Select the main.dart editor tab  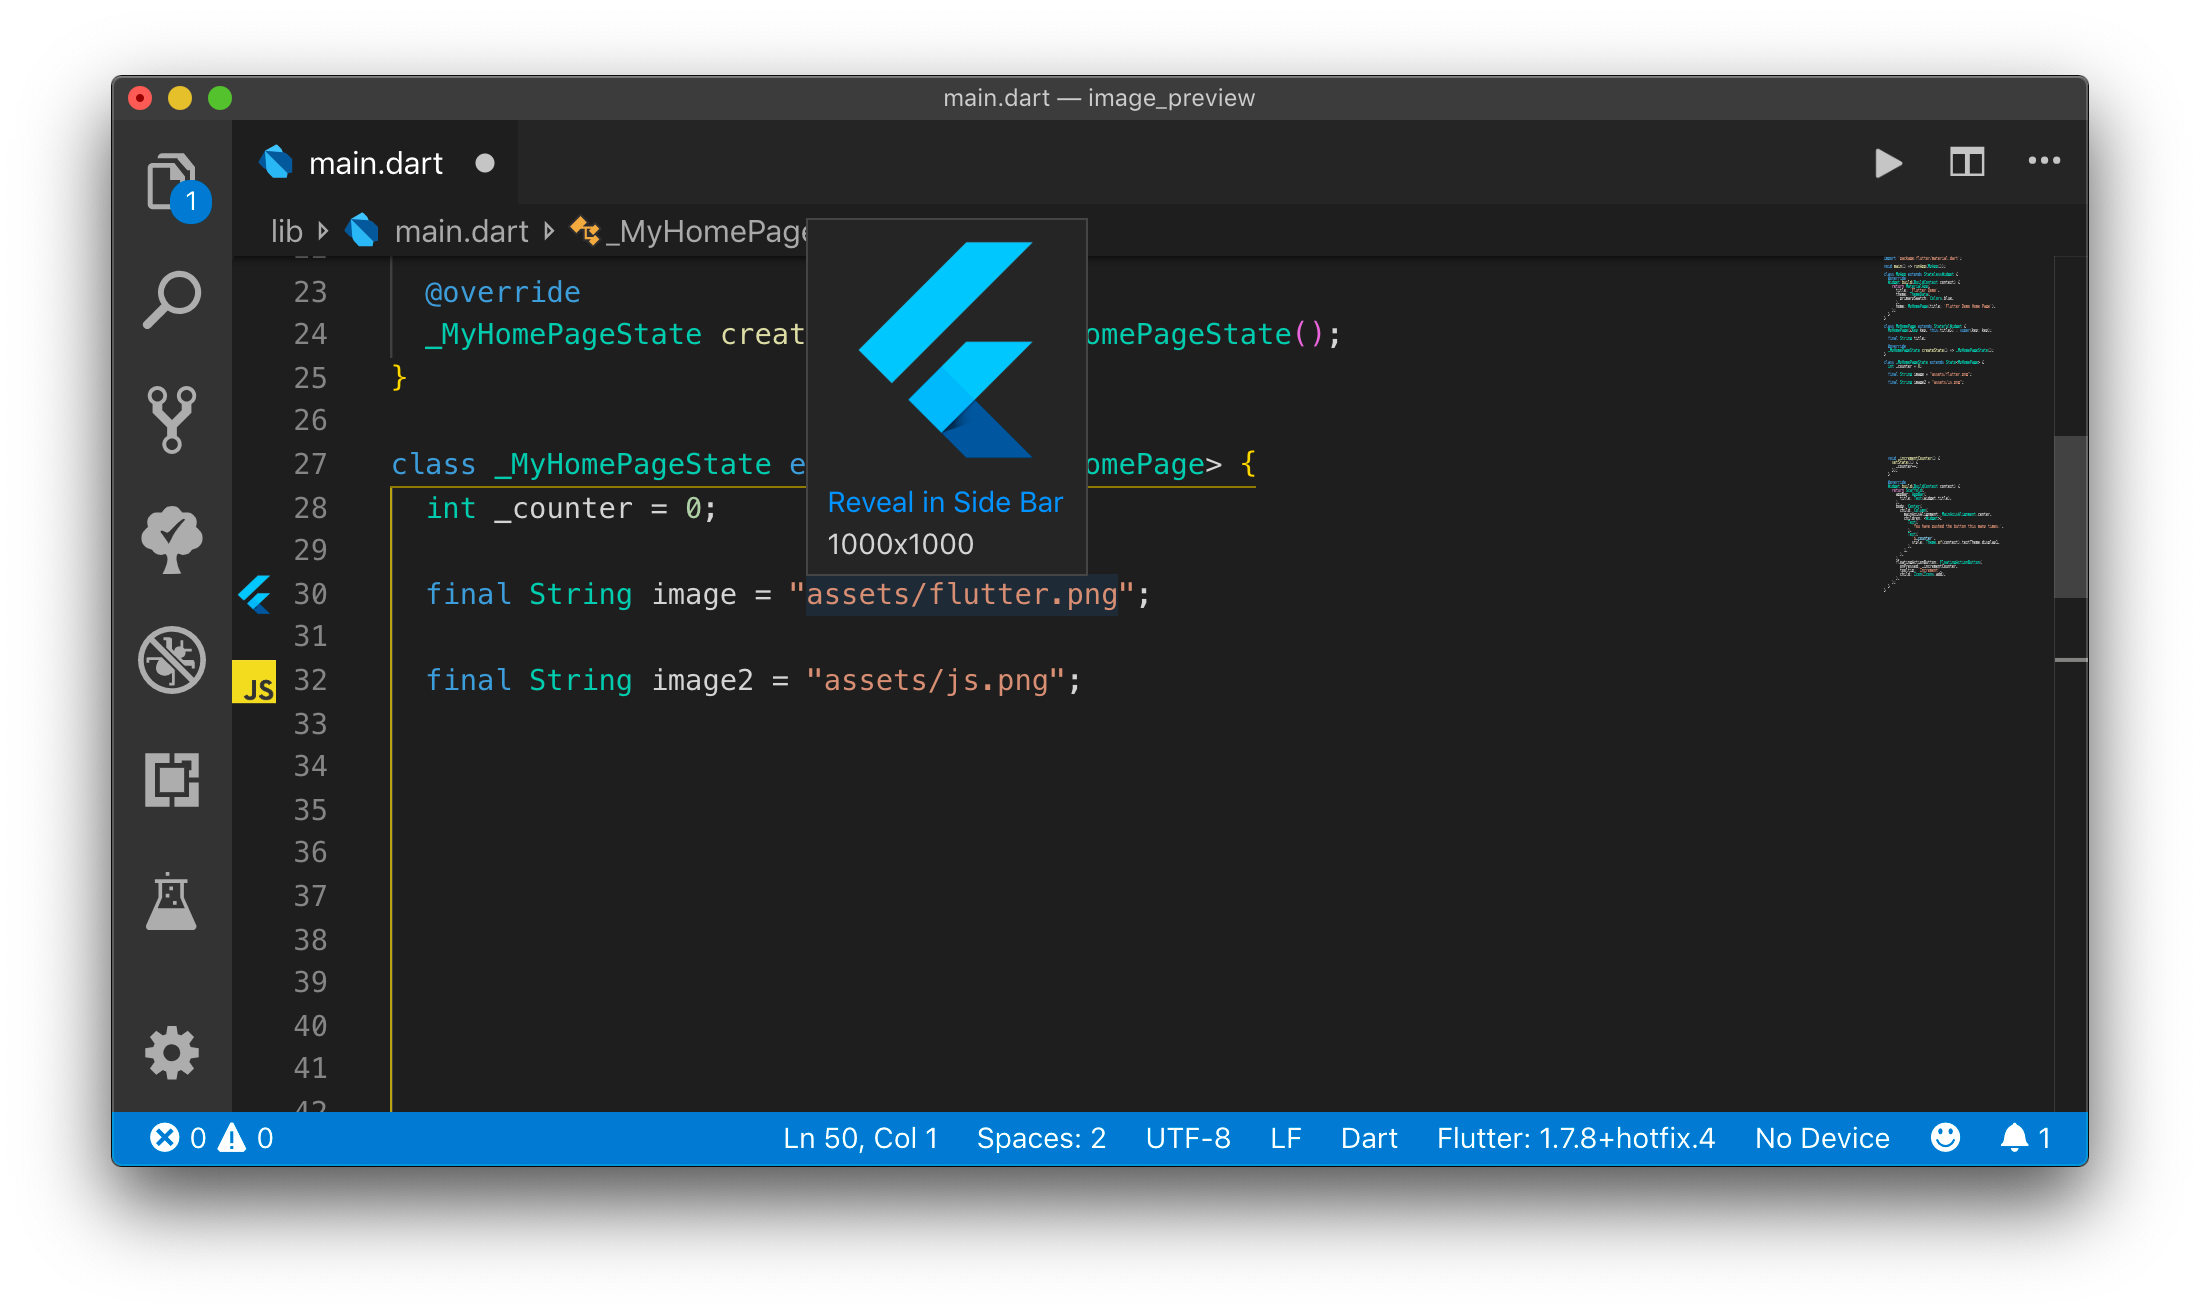375,162
